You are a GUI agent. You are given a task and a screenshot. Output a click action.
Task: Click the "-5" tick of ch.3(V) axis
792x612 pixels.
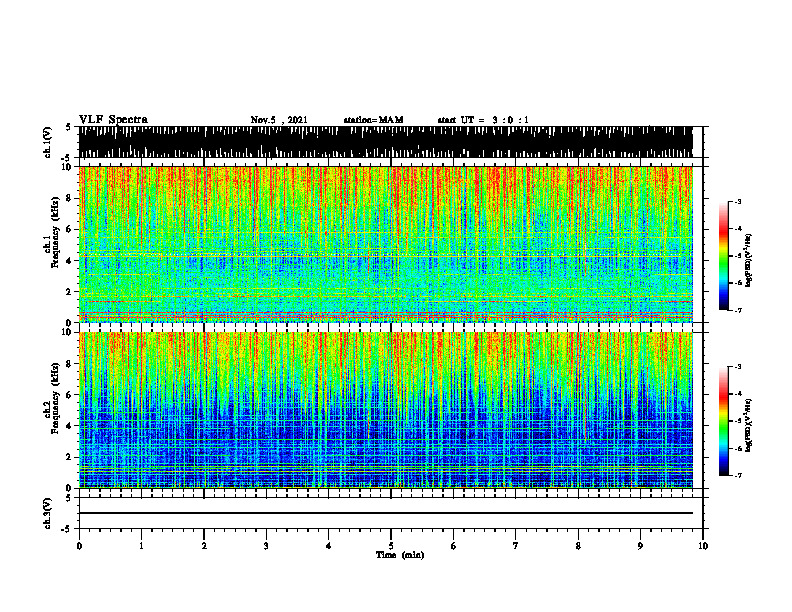pyautogui.click(x=67, y=529)
